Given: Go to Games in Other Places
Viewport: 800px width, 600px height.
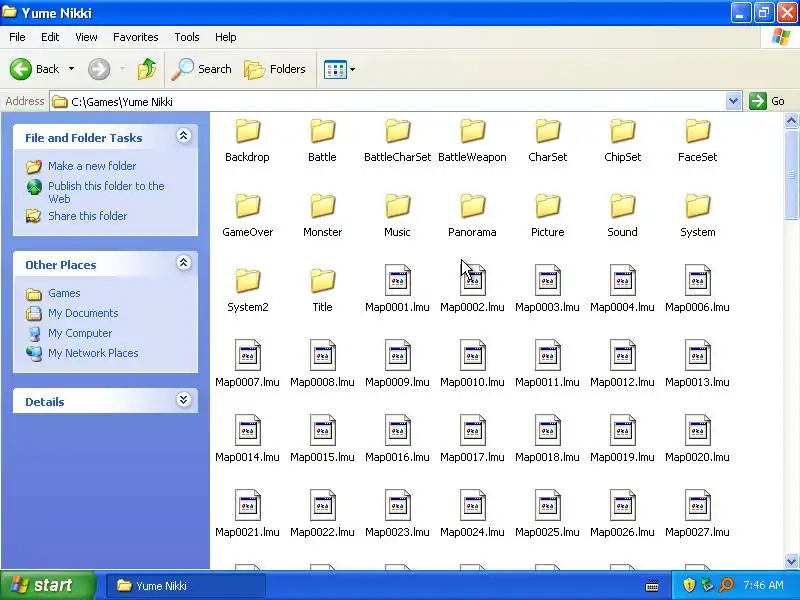Looking at the screenshot, I should pos(64,293).
